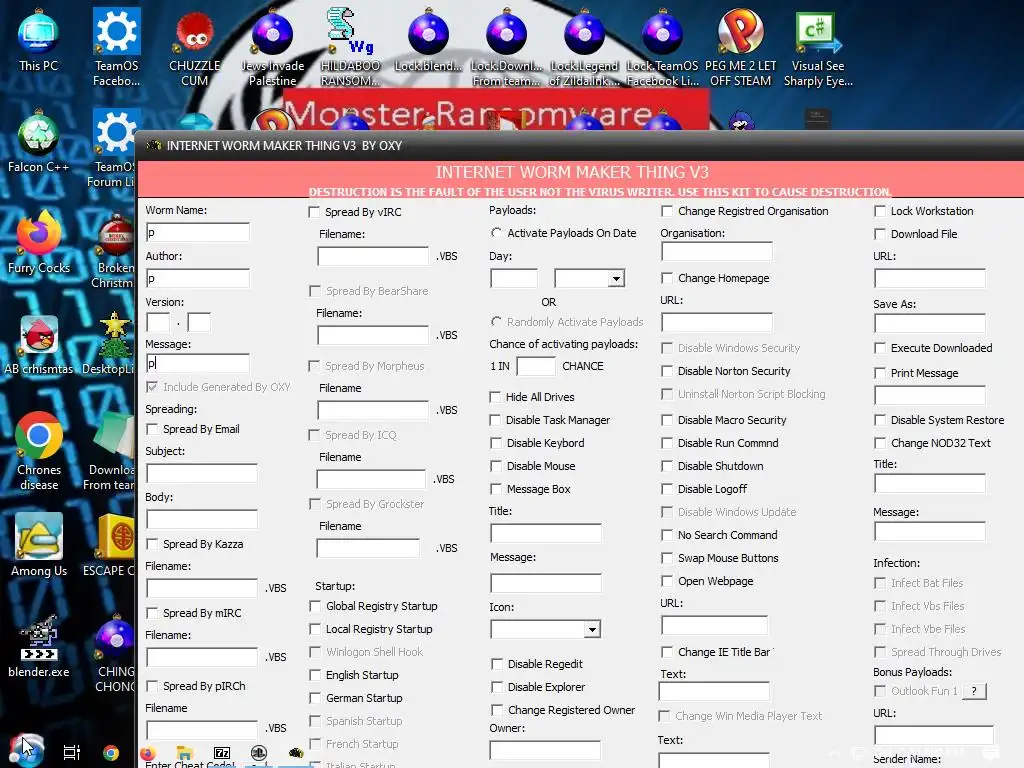Open 7-Zip from the taskbar

[222, 753]
